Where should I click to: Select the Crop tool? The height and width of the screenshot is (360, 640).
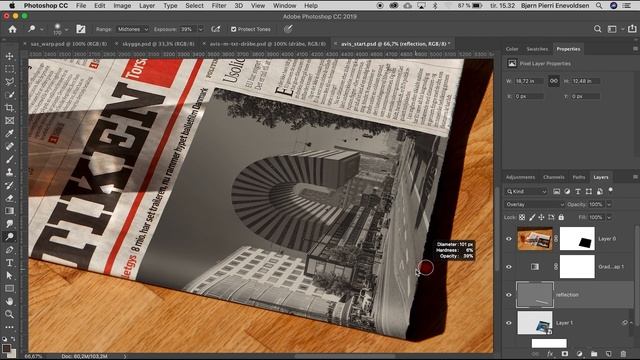coord(9,108)
